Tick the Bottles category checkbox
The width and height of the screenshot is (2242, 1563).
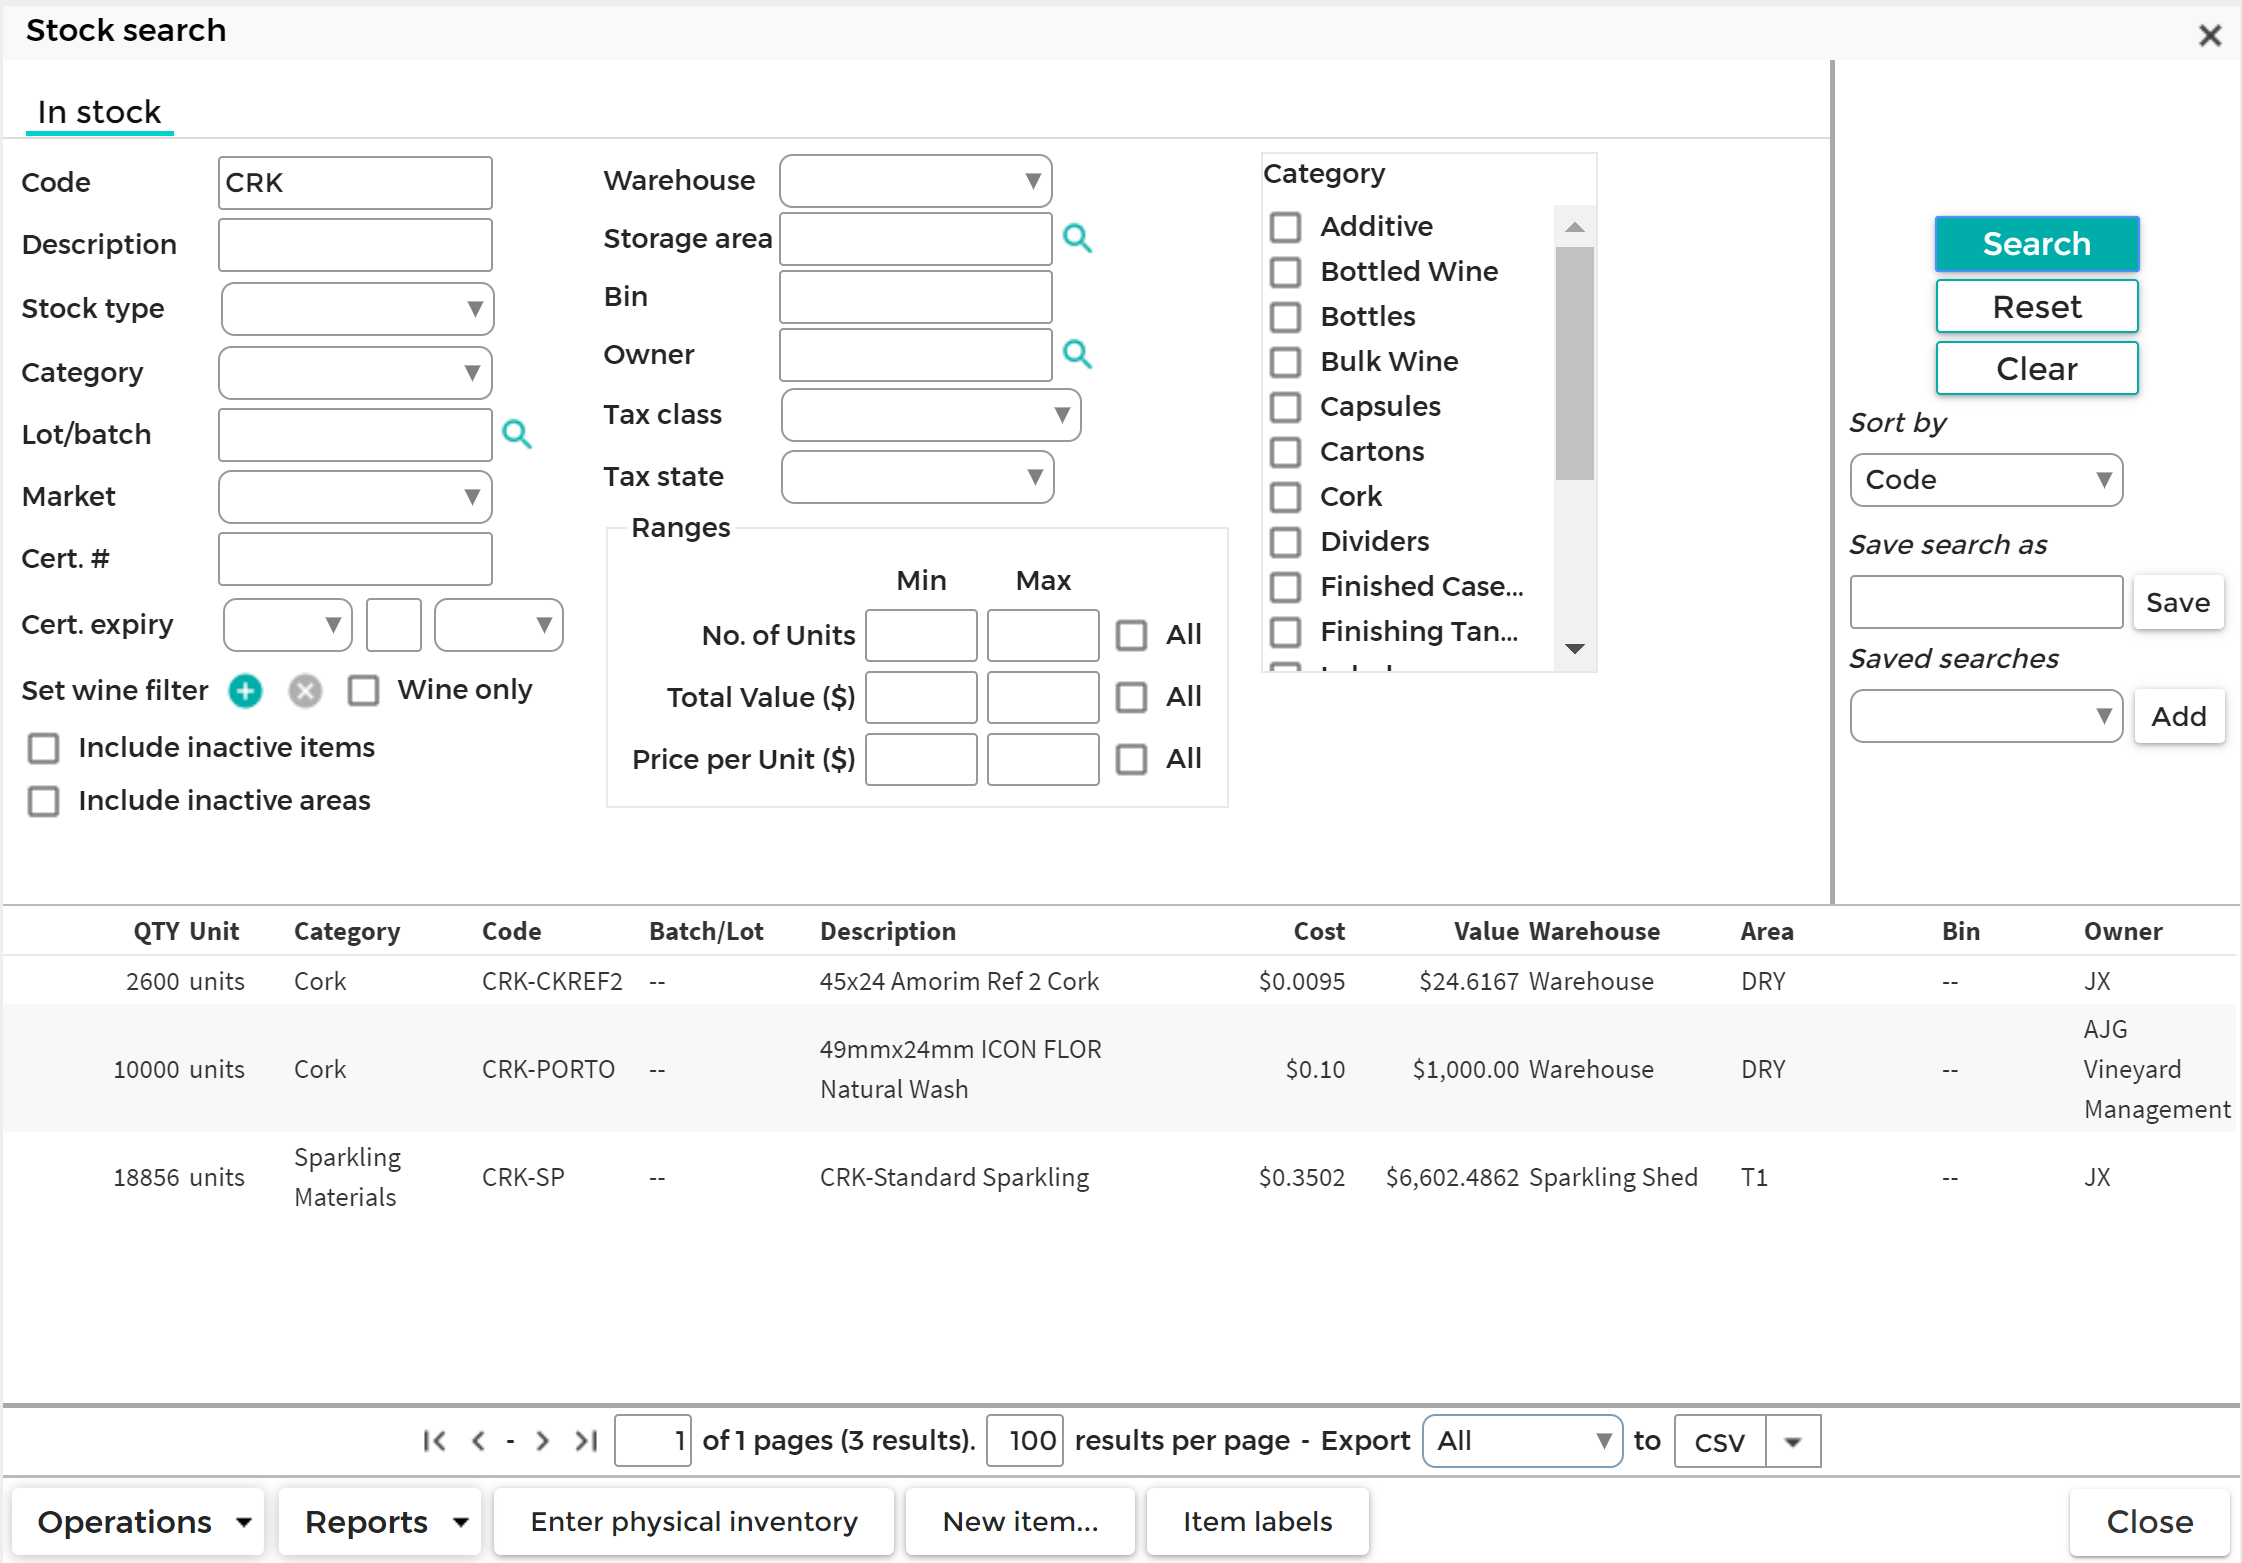click(x=1285, y=317)
